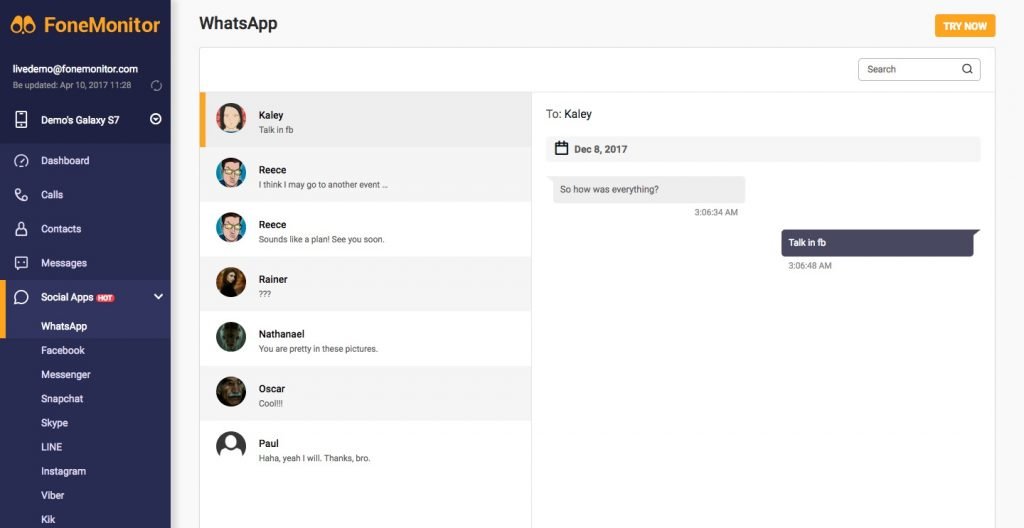This screenshot has width=1024, height=528.
Task: Click the 'Dec 8, 2017' date label
Action: (x=600, y=149)
